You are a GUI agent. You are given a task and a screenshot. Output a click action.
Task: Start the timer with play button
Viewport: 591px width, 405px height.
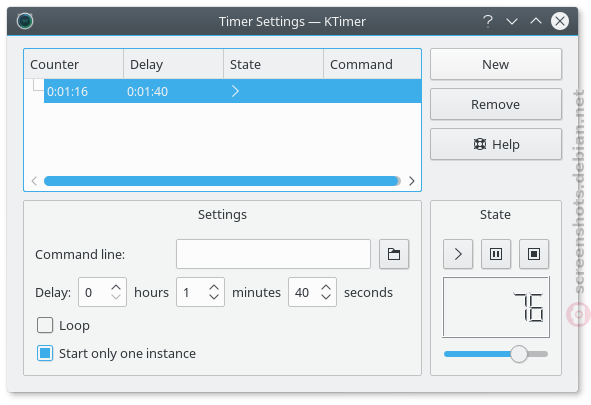coord(458,254)
